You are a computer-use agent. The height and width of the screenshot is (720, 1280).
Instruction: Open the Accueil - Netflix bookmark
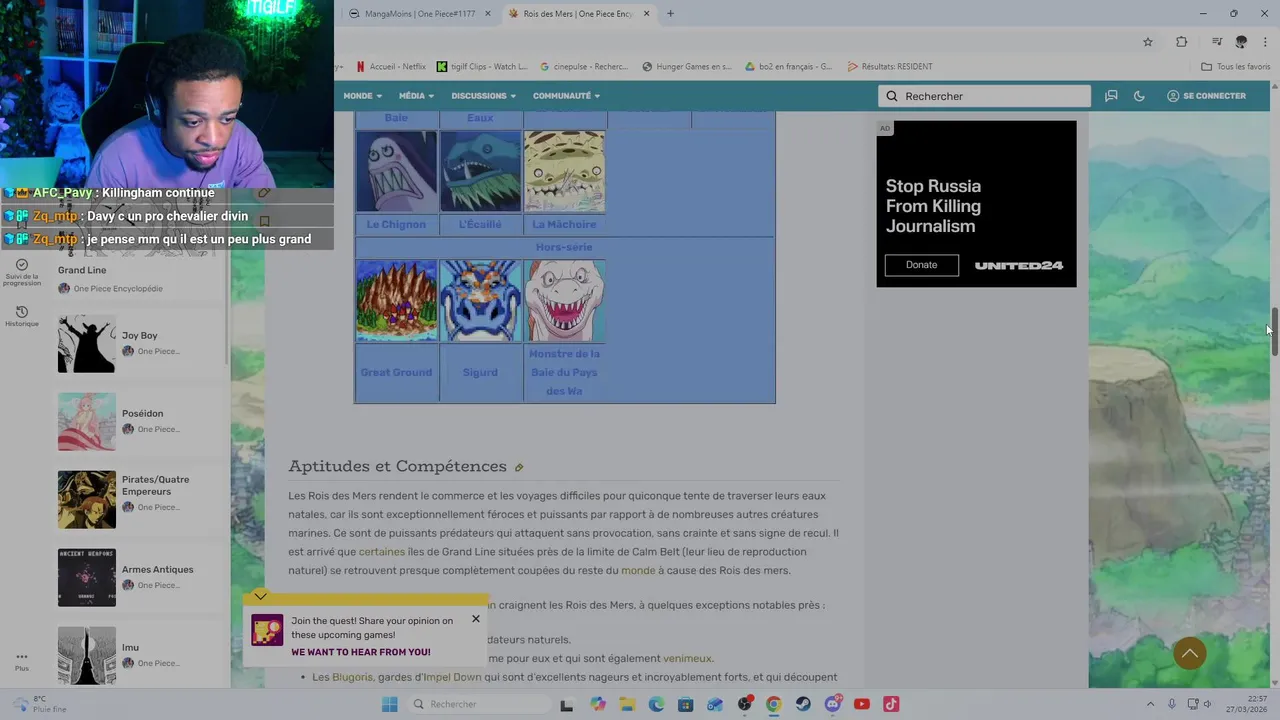coord(391,67)
